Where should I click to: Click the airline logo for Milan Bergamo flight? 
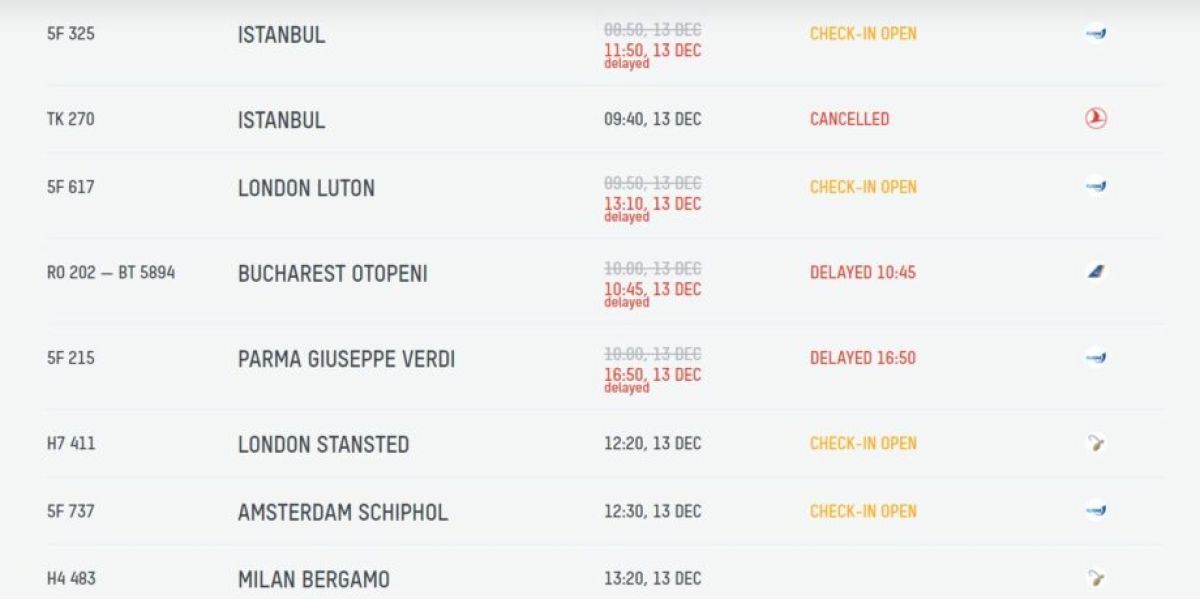click(1096, 578)
